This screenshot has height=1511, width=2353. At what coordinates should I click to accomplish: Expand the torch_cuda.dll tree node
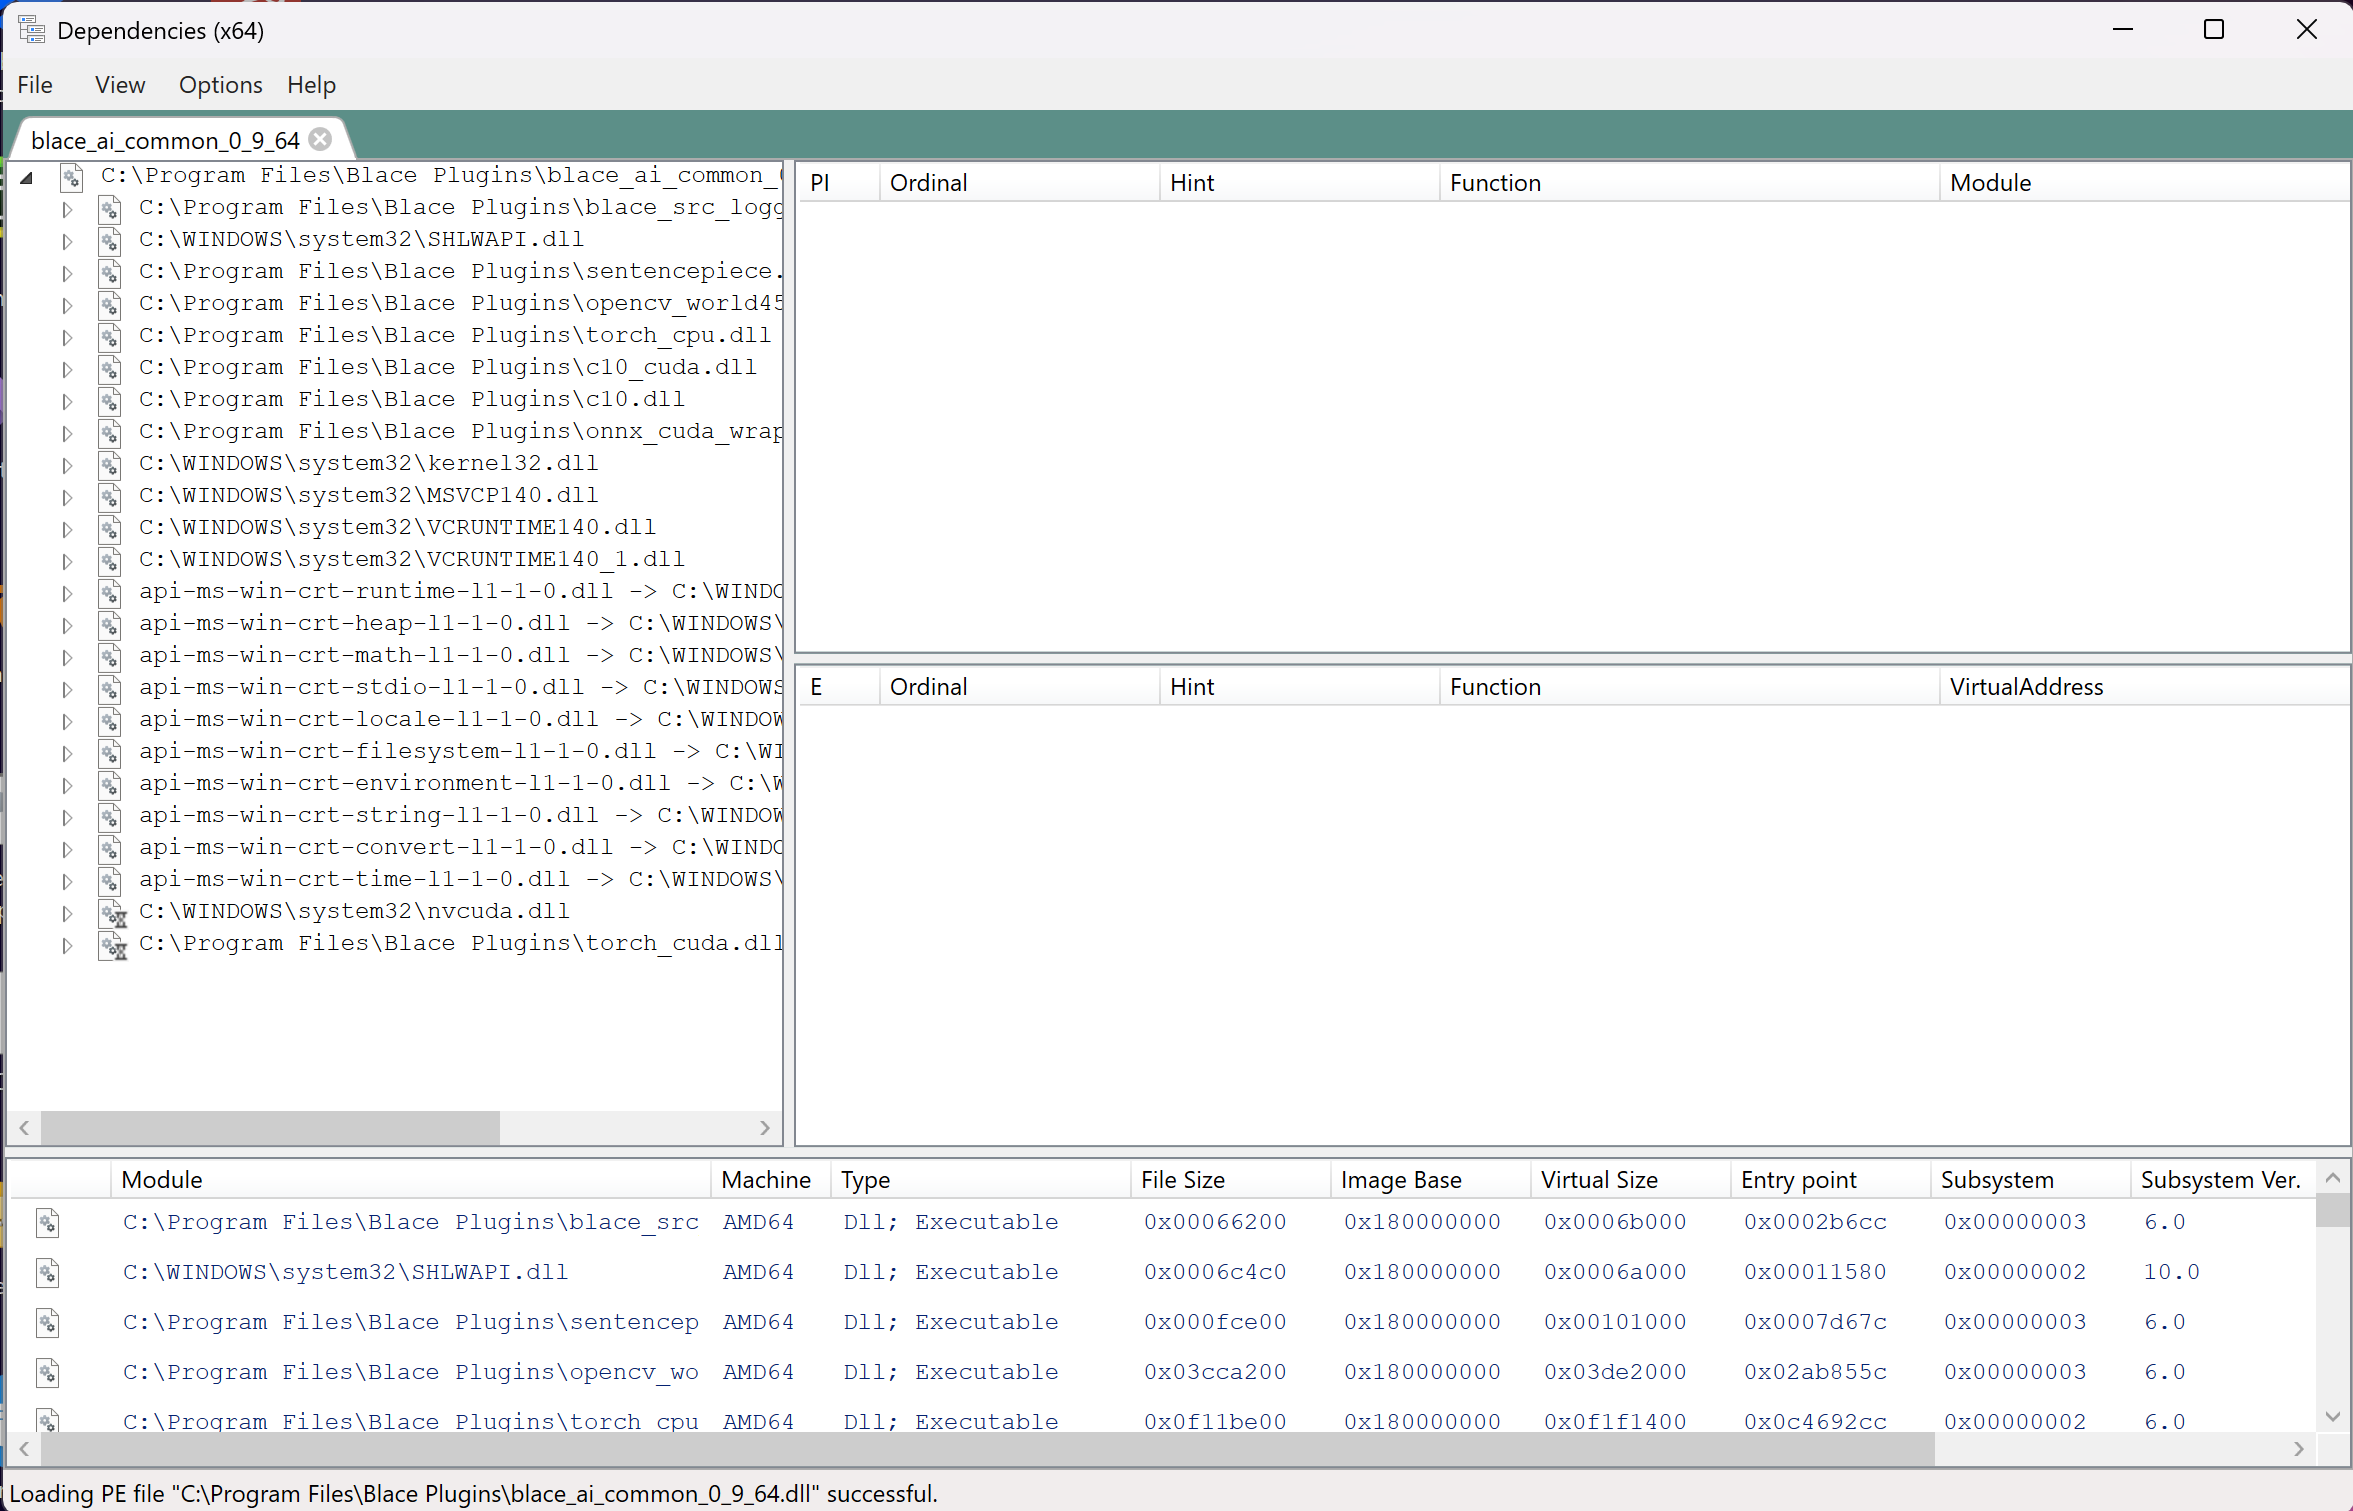pyautogui.click(x=67, y=946)
